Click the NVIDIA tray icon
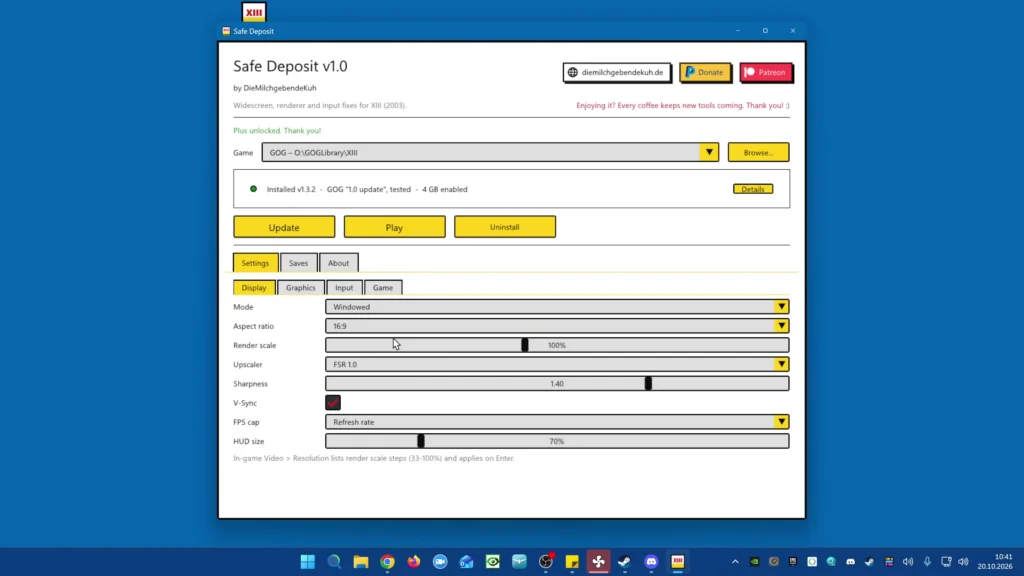Viewport: 1024px width, 576px height. pos(754,562)
